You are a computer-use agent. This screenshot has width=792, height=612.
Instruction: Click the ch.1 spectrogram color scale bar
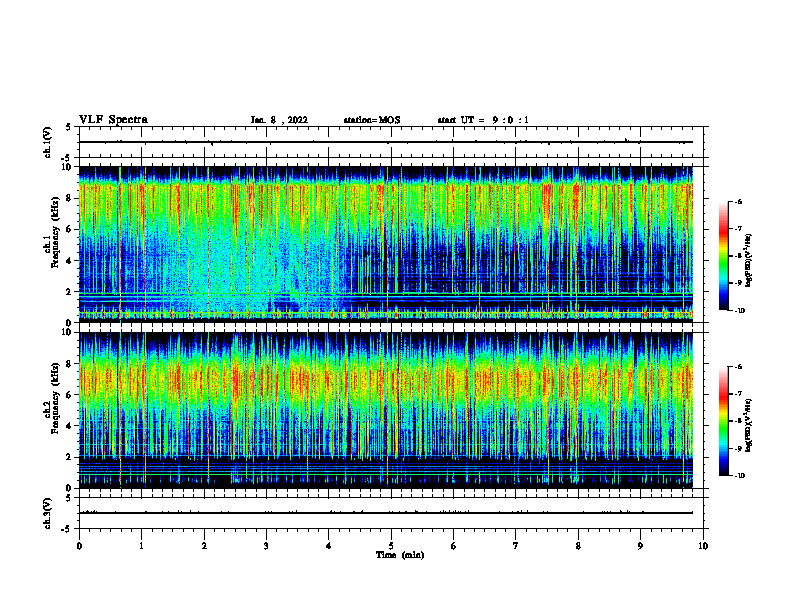pyautogui.click(x=723, y=256)
